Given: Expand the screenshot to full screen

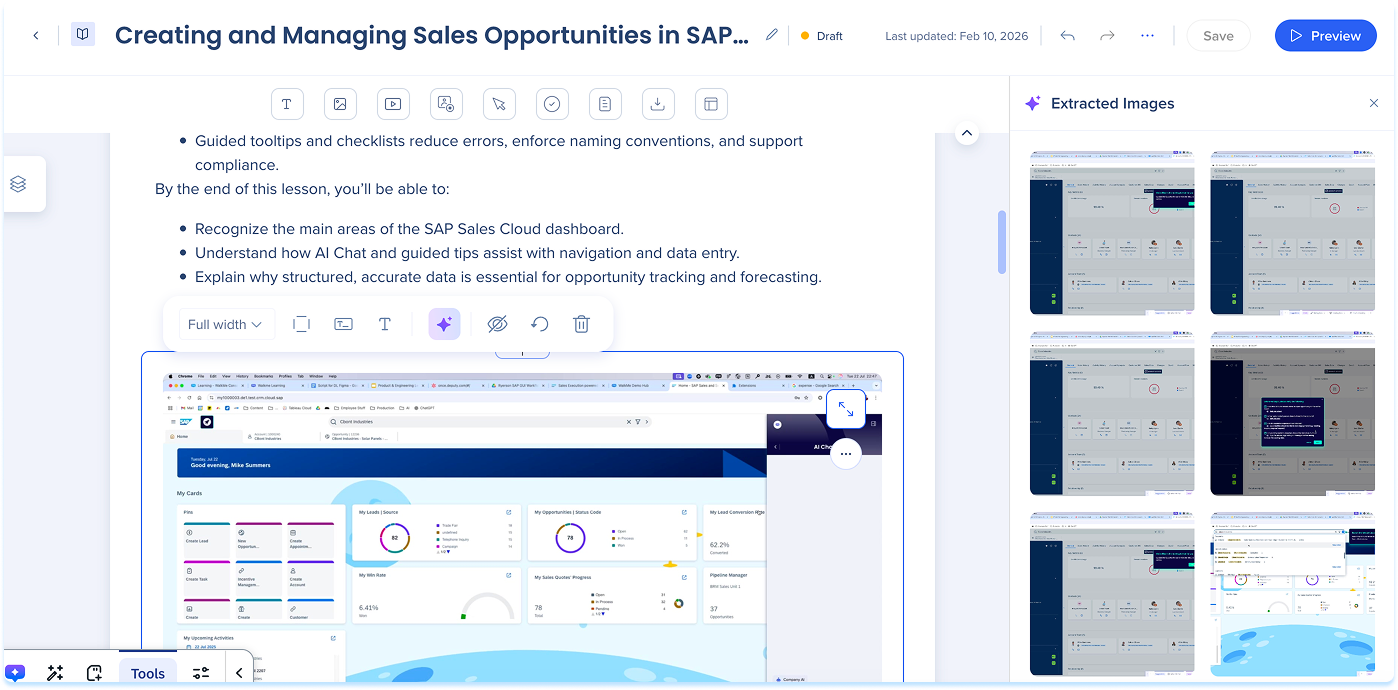Looking at the screenshot, I should tap(845, 409).
